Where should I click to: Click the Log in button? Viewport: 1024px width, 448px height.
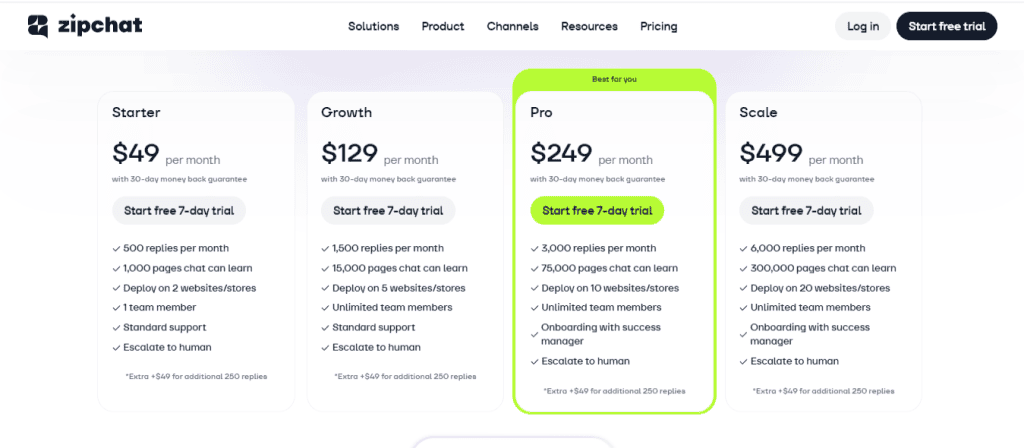click(862, 26)
